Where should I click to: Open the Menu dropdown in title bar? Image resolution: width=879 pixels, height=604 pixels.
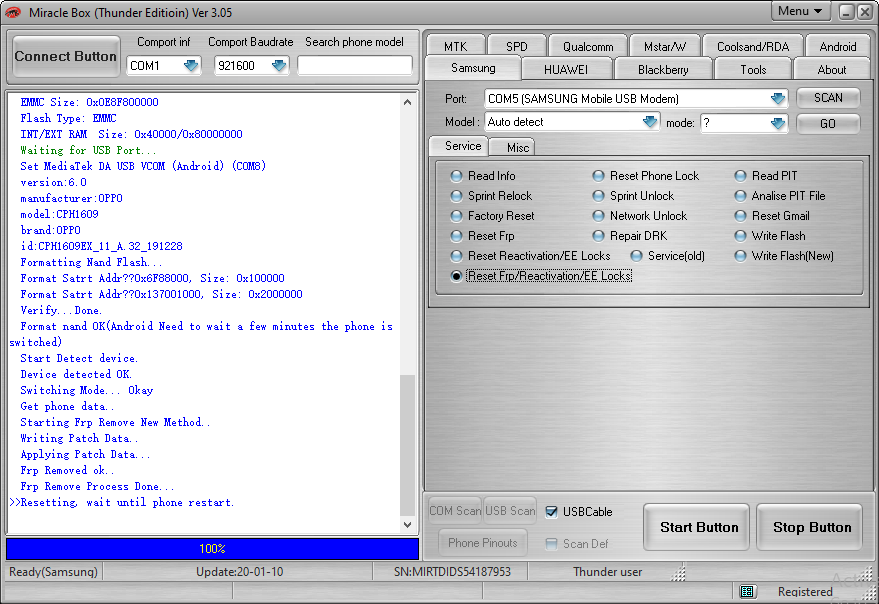pos(800,11)
